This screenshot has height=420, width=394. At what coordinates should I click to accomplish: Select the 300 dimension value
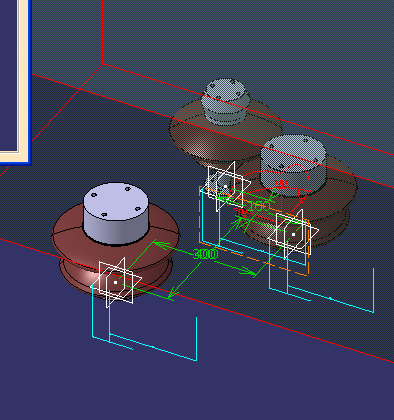[x=205, y=254]
